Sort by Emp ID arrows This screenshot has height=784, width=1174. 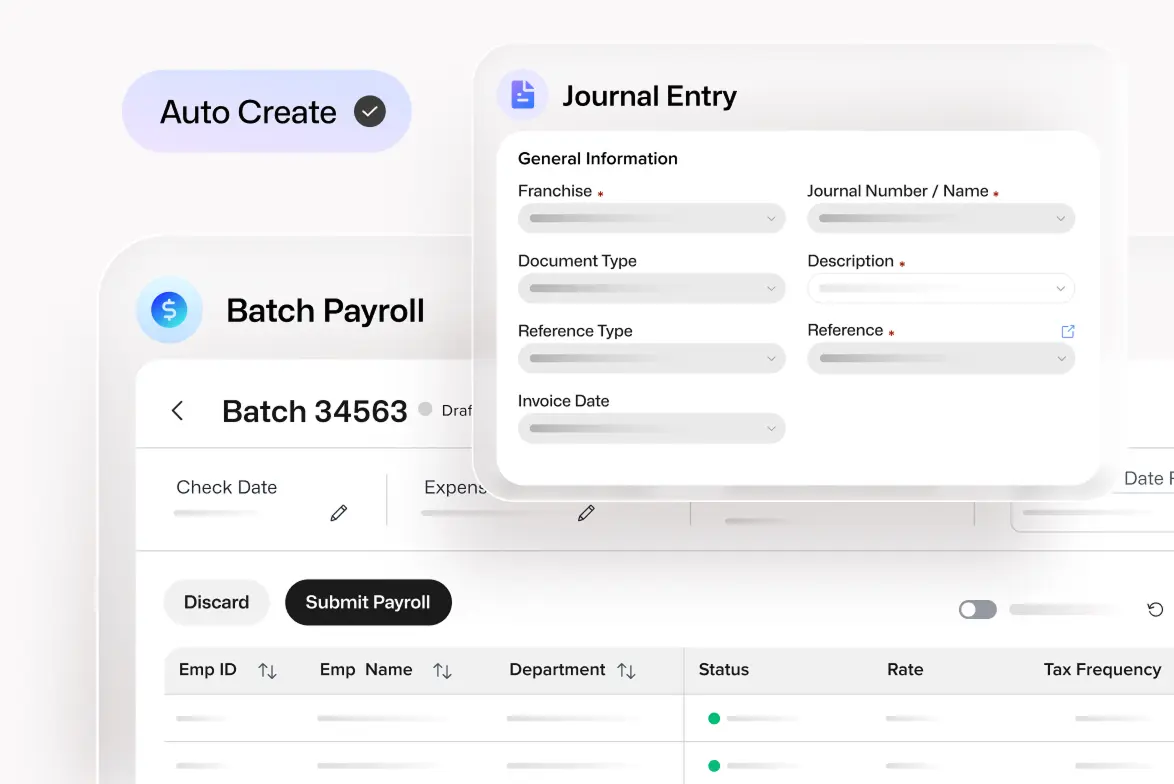[x=267, y=671]
